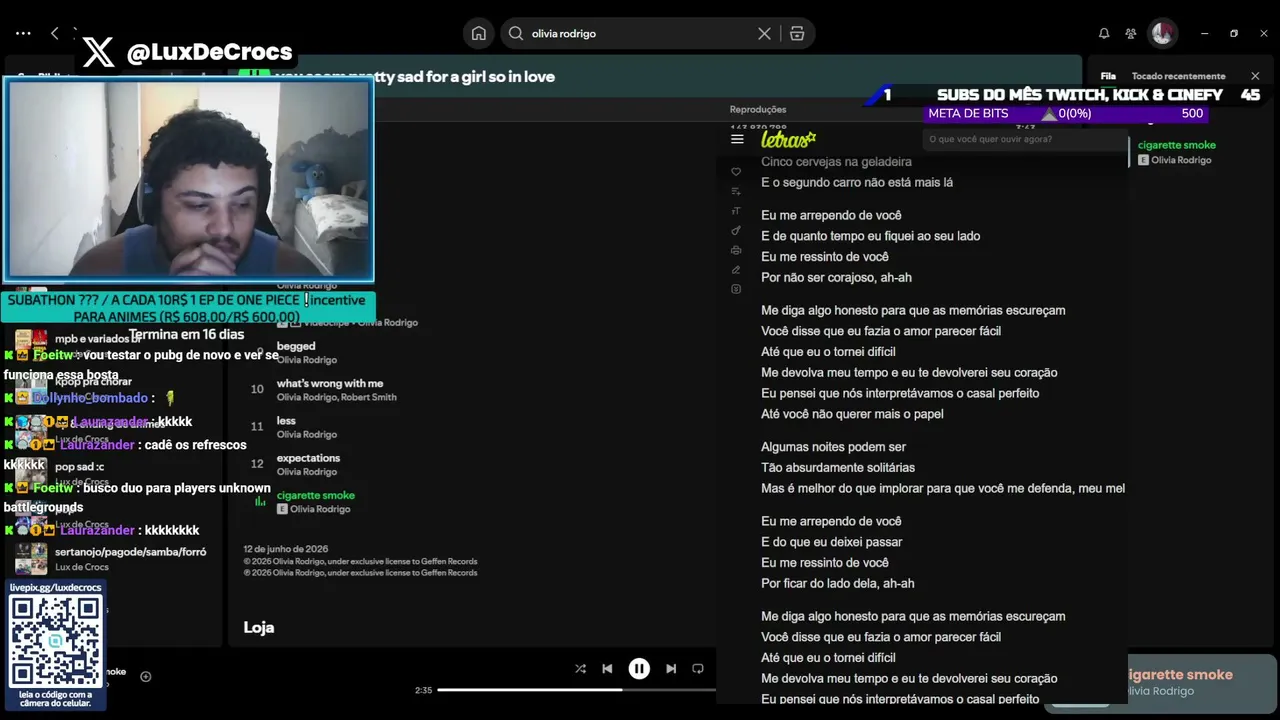Skip to the previous track
This screenshot has height=720, width=1280.
(x=607, y=669)
